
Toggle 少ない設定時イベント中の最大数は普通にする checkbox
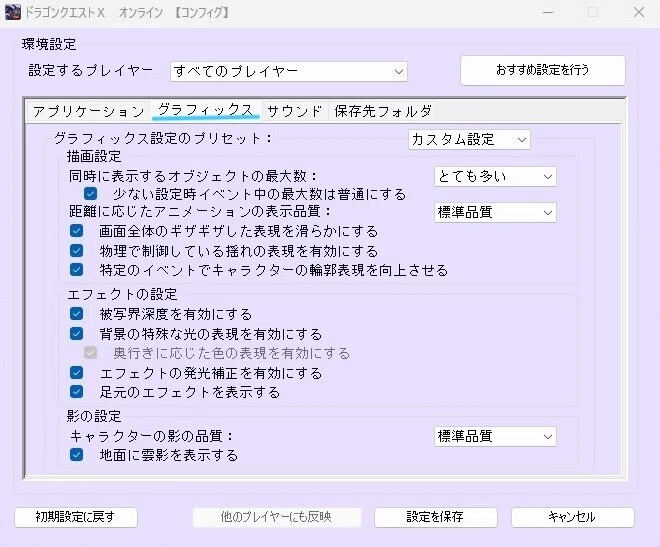point(90,194)
